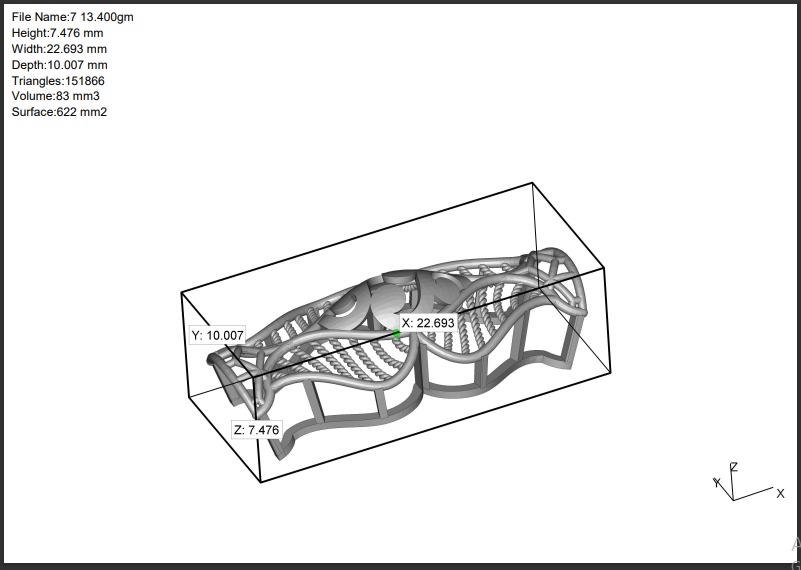Image resolution: width=801 pixels, height=570 pixels.
Task: Select the X: 22.693 dimension label
Action: pyautogui.click(x=428, y=323)
